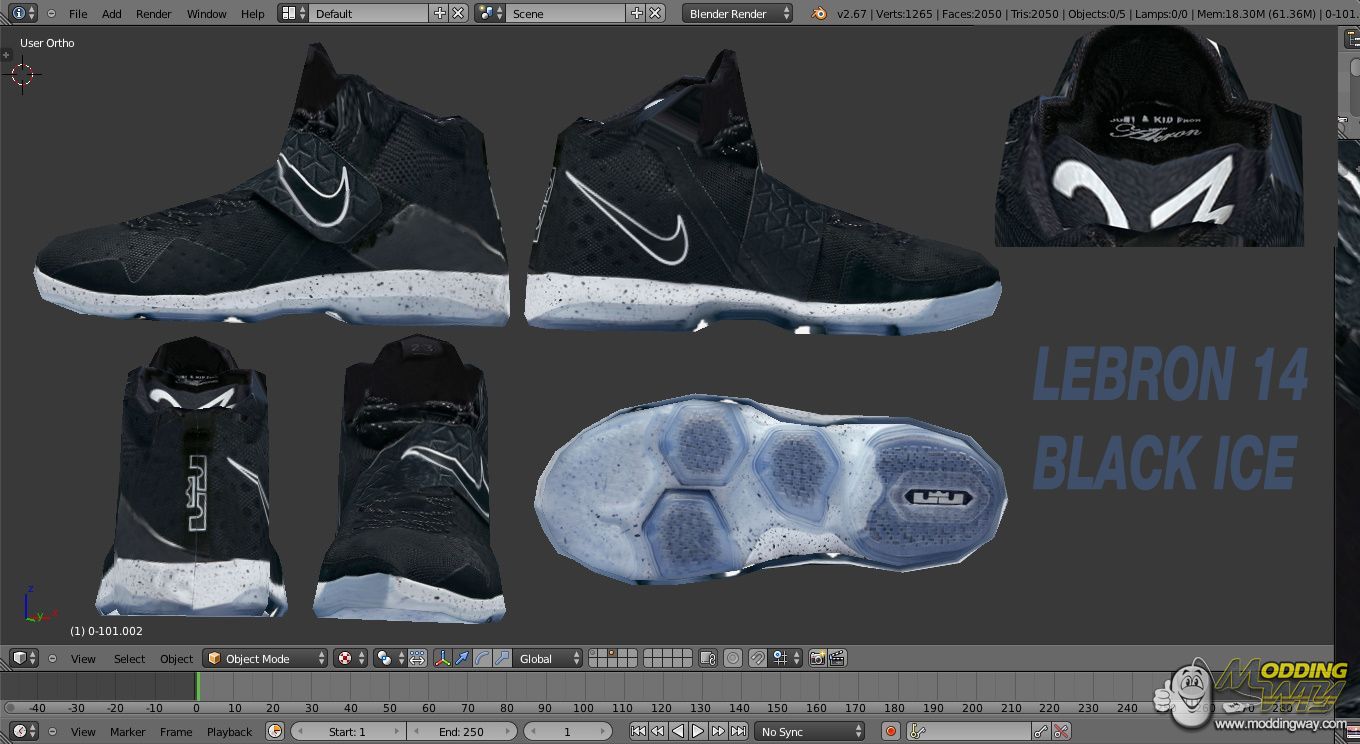Toggle automatic keyframe record button

890,732
